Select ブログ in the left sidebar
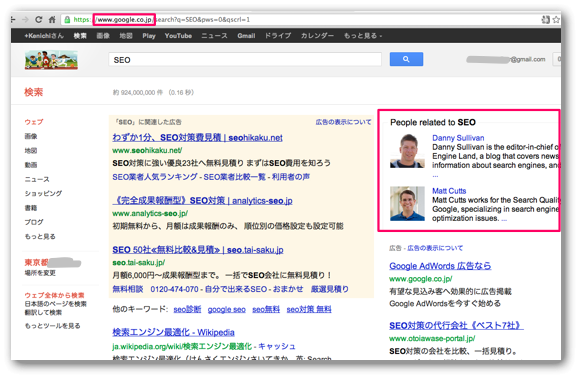Screen dimensions: 578x377 (34, 222)
